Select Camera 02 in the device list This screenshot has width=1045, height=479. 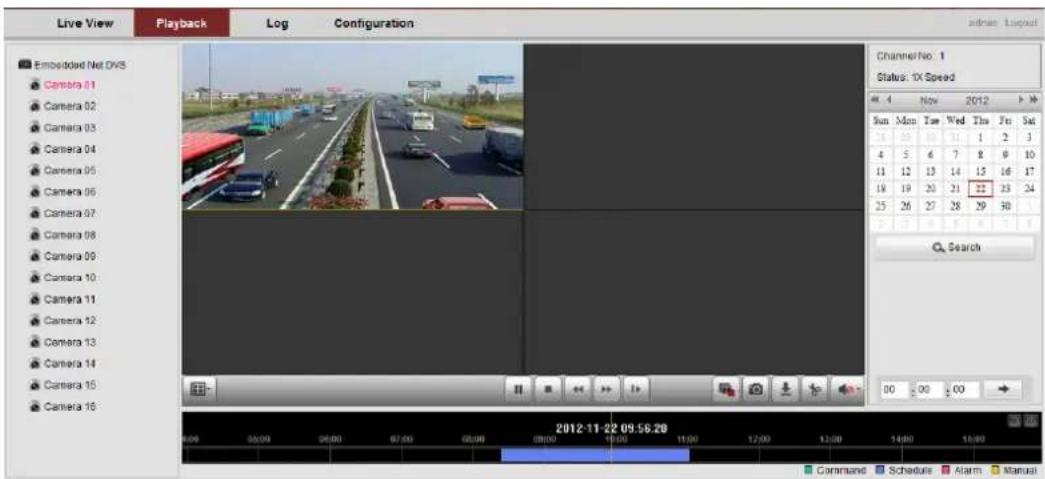(x=64, y=107)
